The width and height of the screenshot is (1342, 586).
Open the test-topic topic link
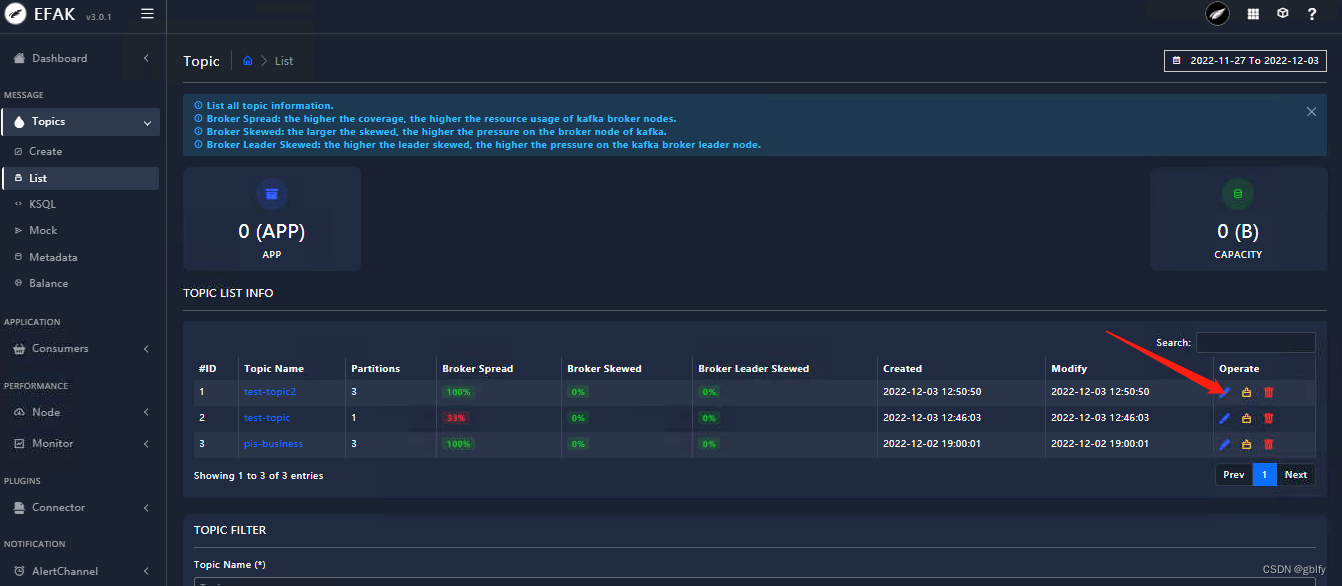267,418
